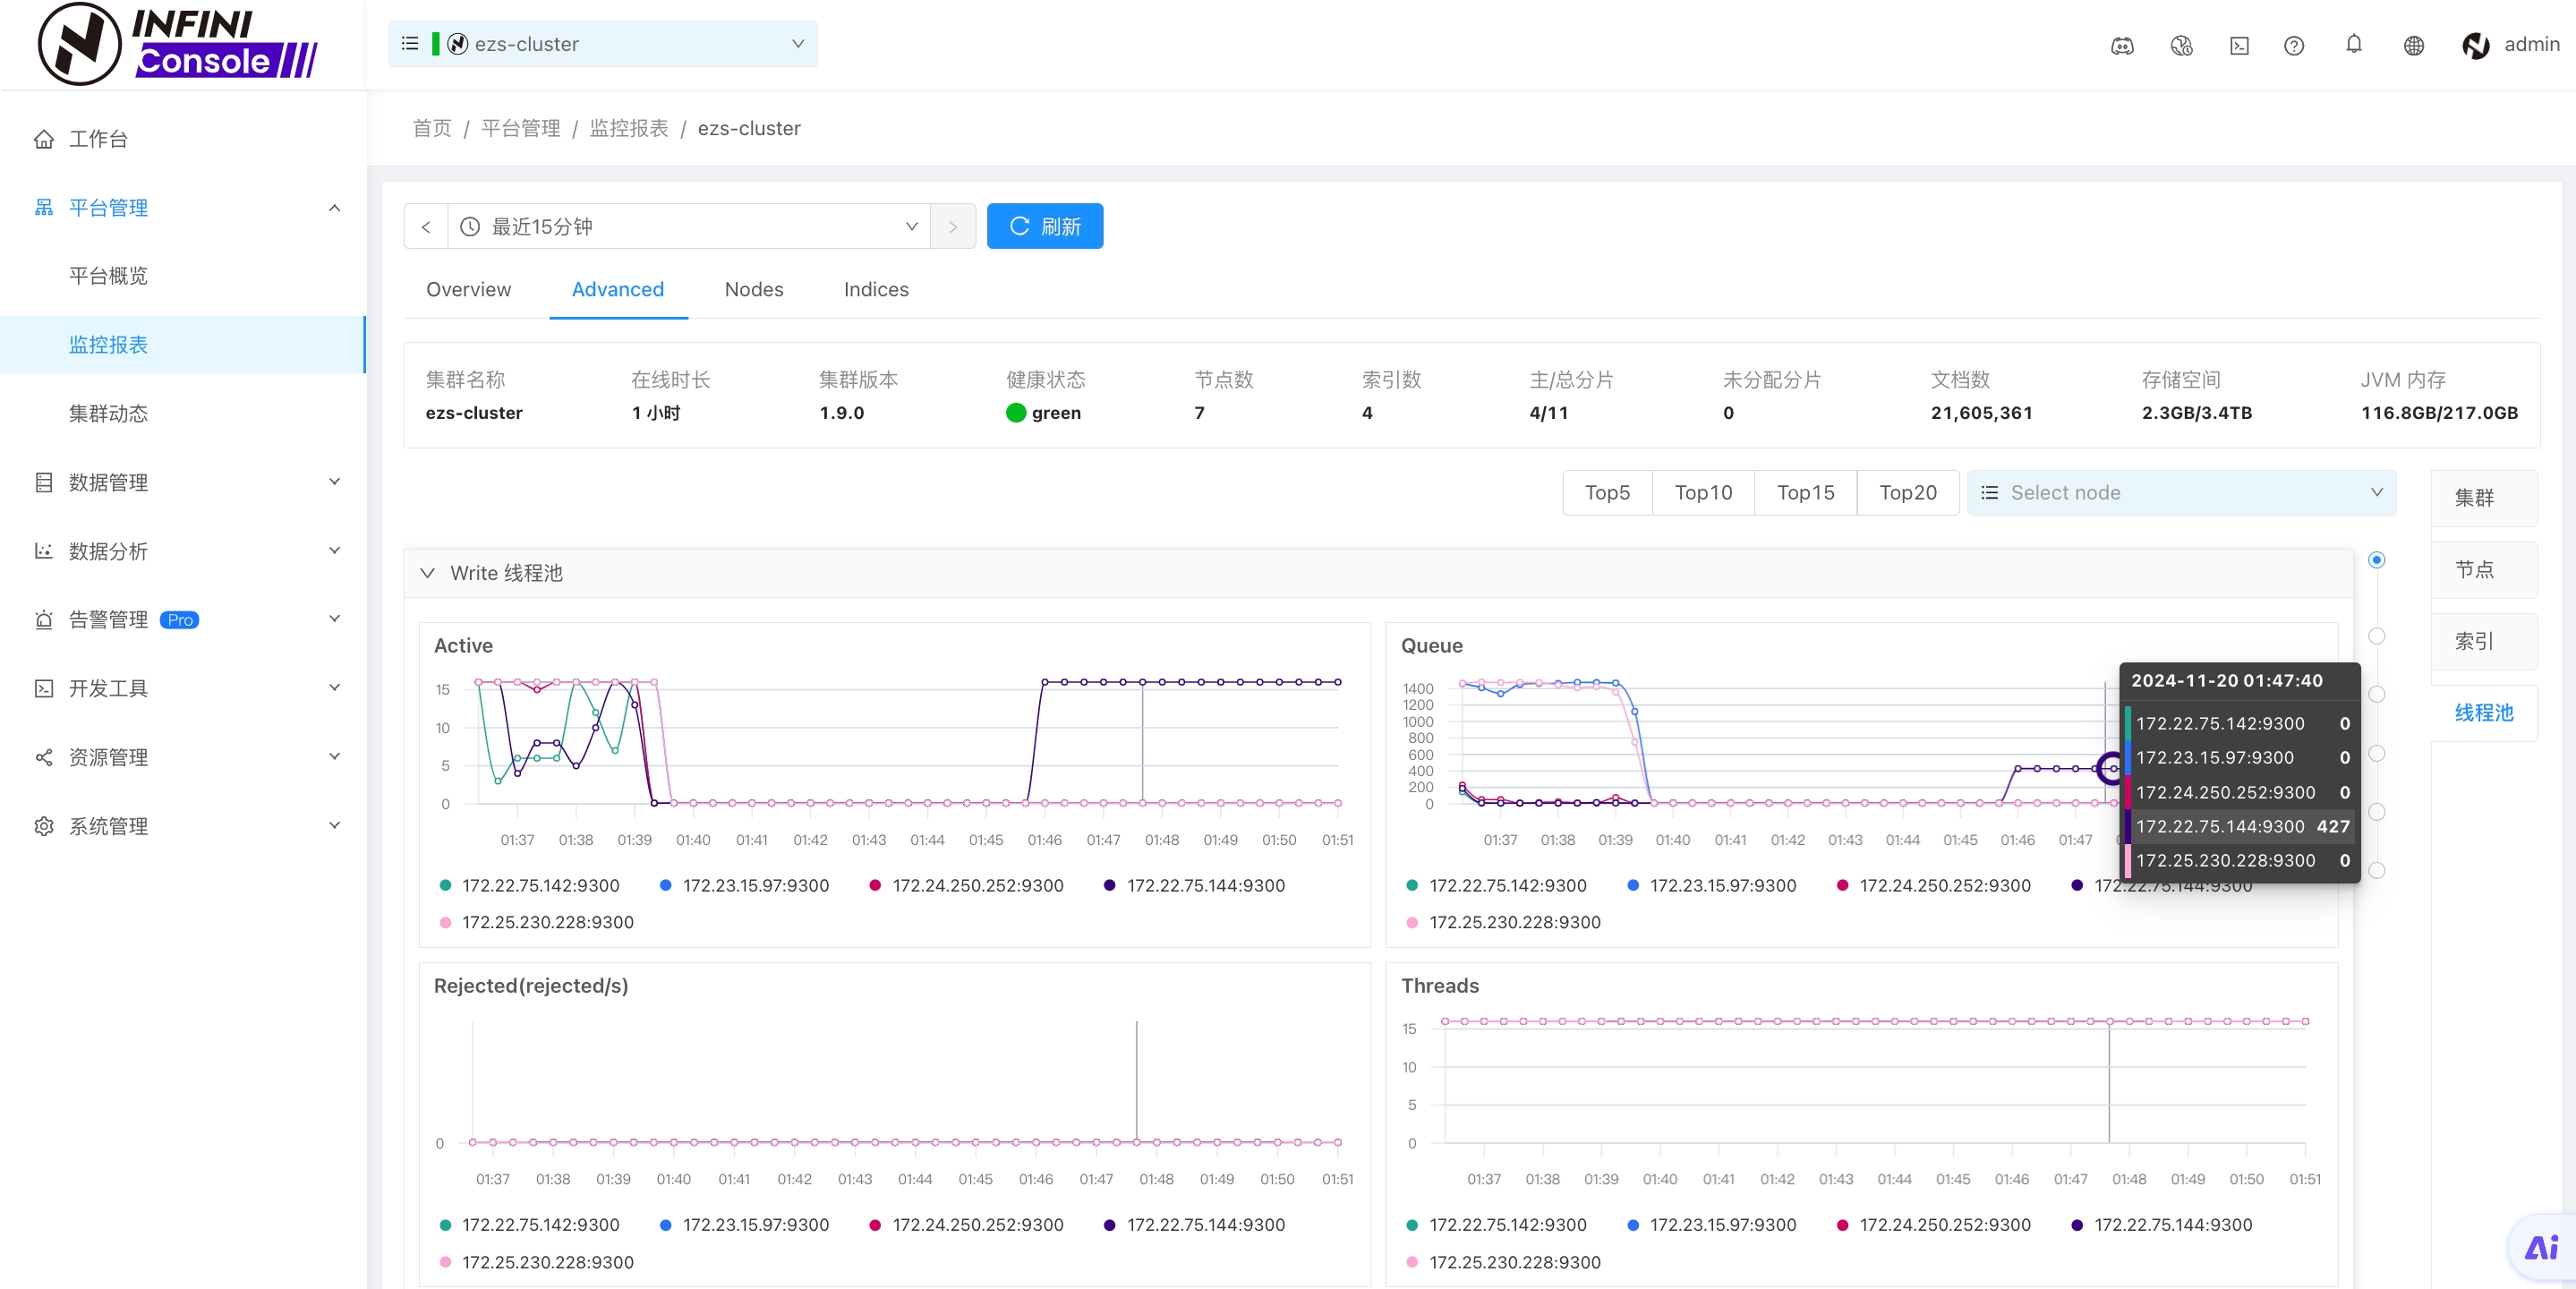
Task: Click the theme palette icon in header
Action: tap(2181, 46)
